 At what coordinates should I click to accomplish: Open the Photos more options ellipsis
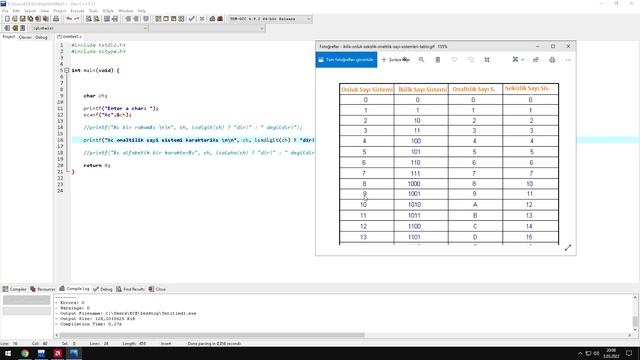click(568, 60)
